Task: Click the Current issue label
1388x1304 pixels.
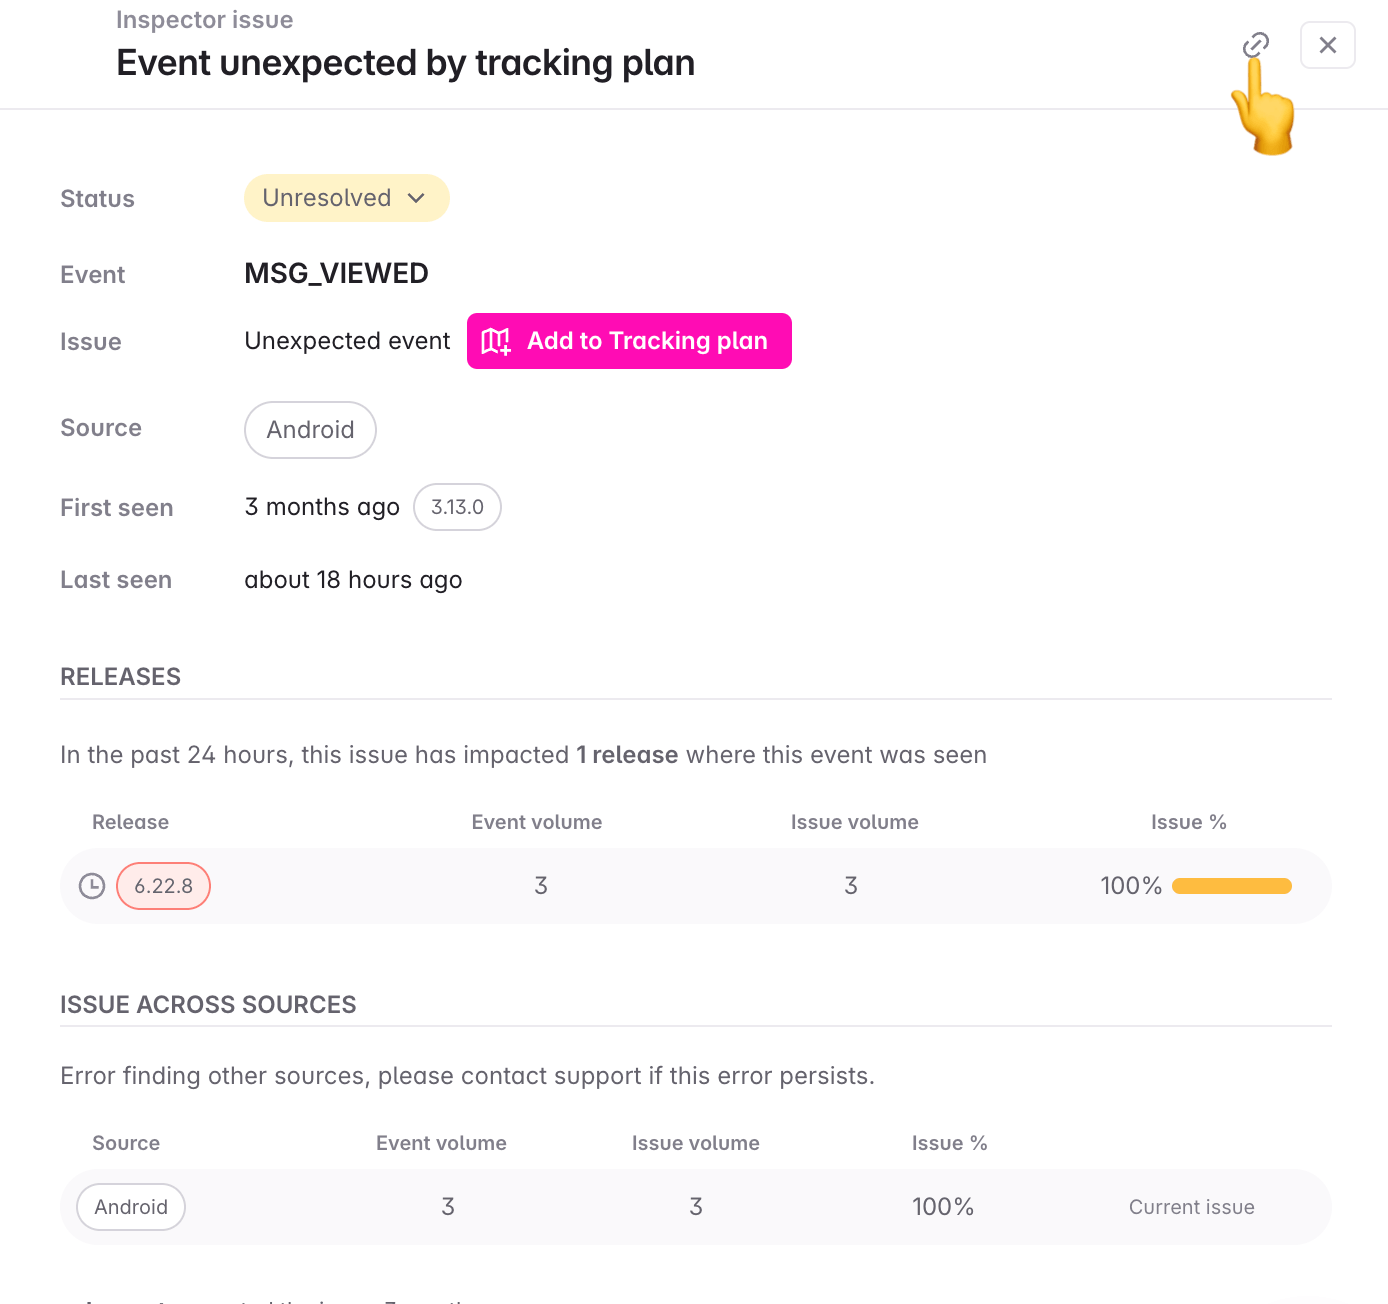Action: click(x=1191, y=1207)
